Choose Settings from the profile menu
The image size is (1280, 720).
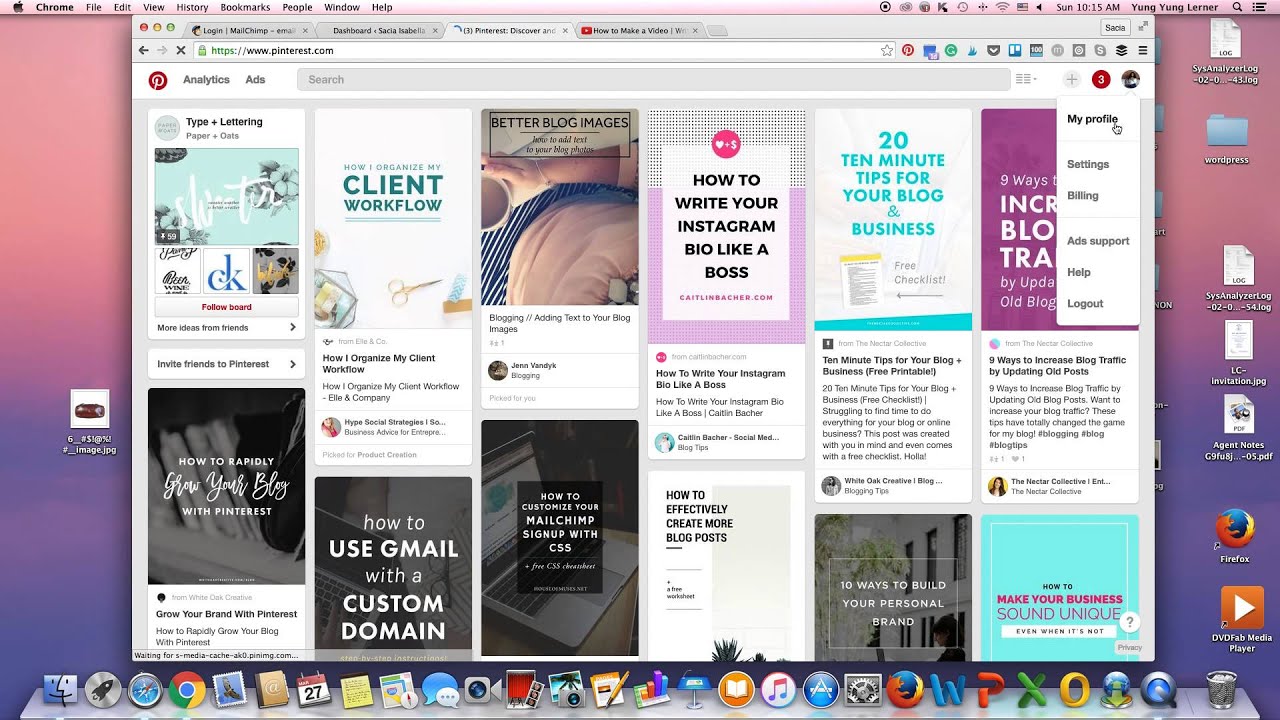[1088, 164]
